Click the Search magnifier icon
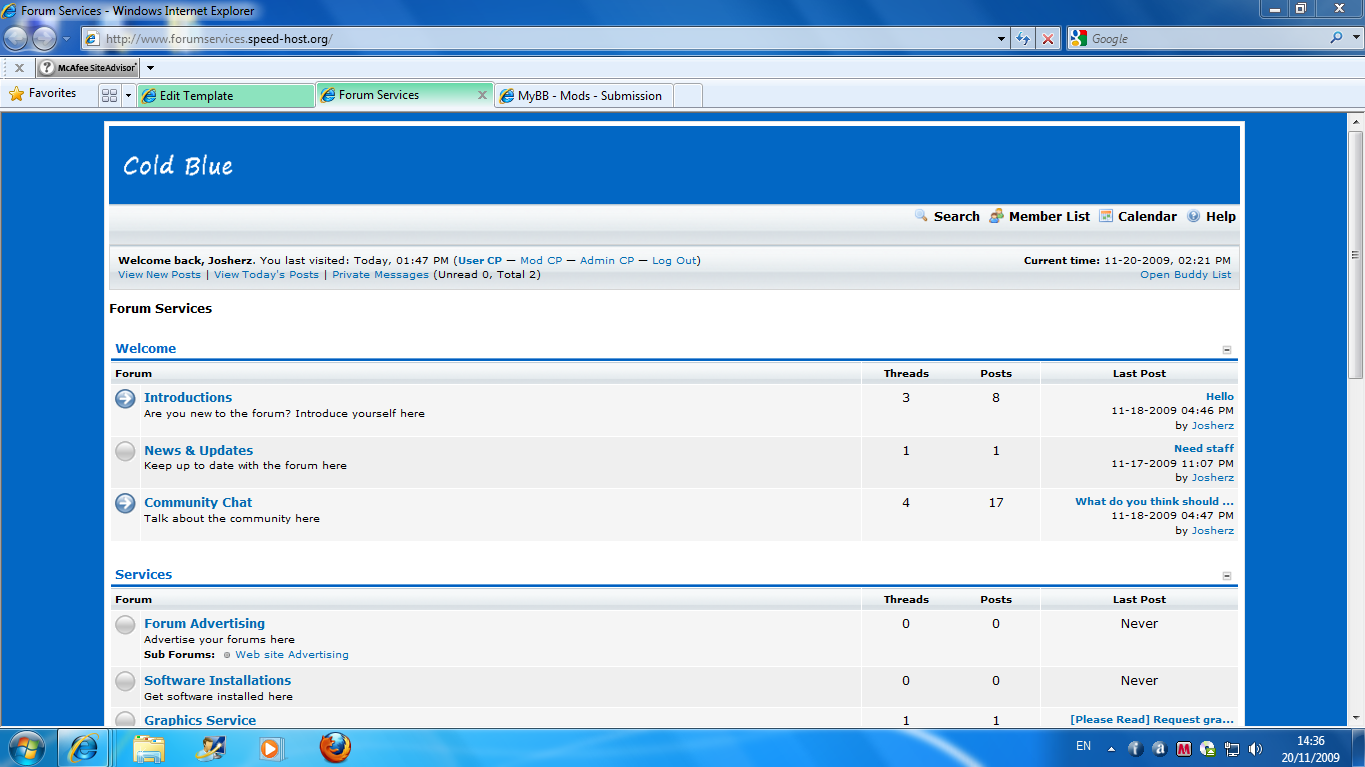 pyautogui.click(x=921, y=216)
